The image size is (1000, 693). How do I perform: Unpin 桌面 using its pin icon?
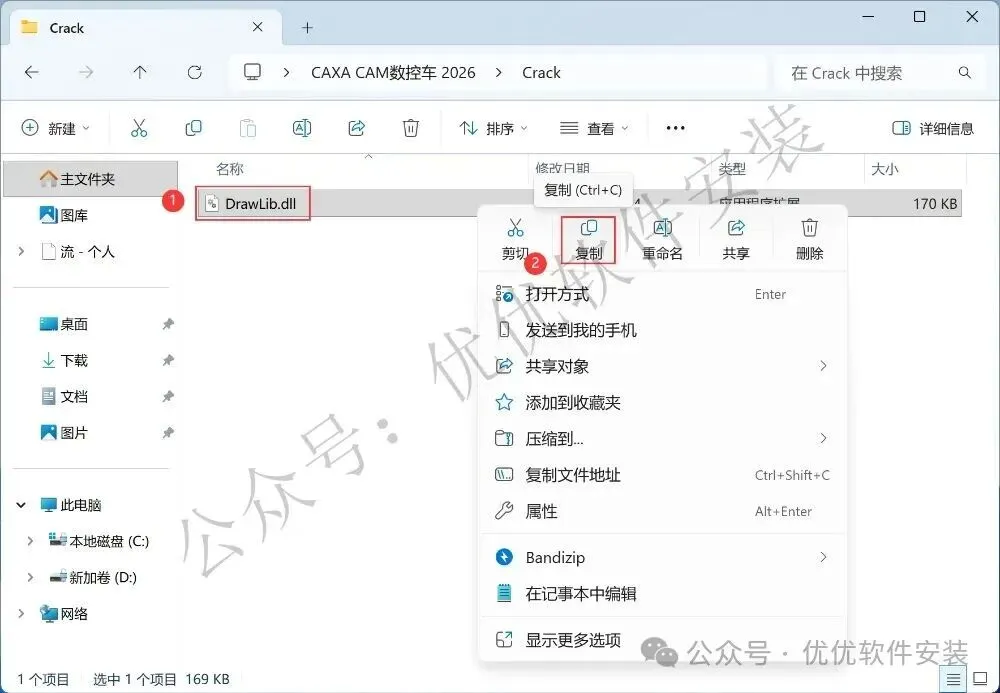click(x=168, y=325)
